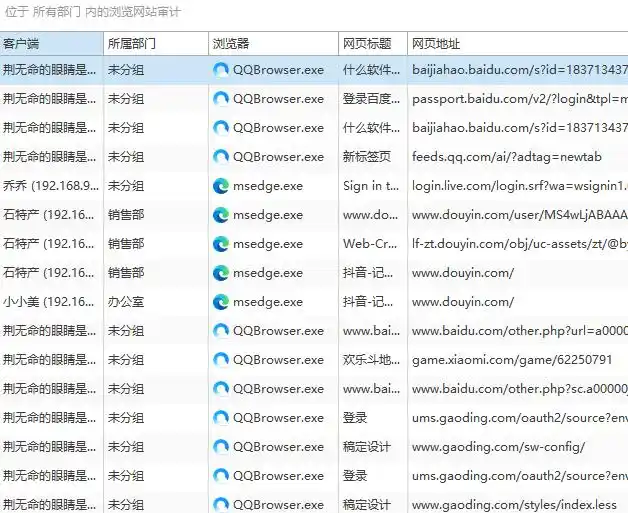Click Edge icon in lf-zt.douyin.com row
This screenshot has height=513, width=628.
pyautogui.click(x=221, y=244)
